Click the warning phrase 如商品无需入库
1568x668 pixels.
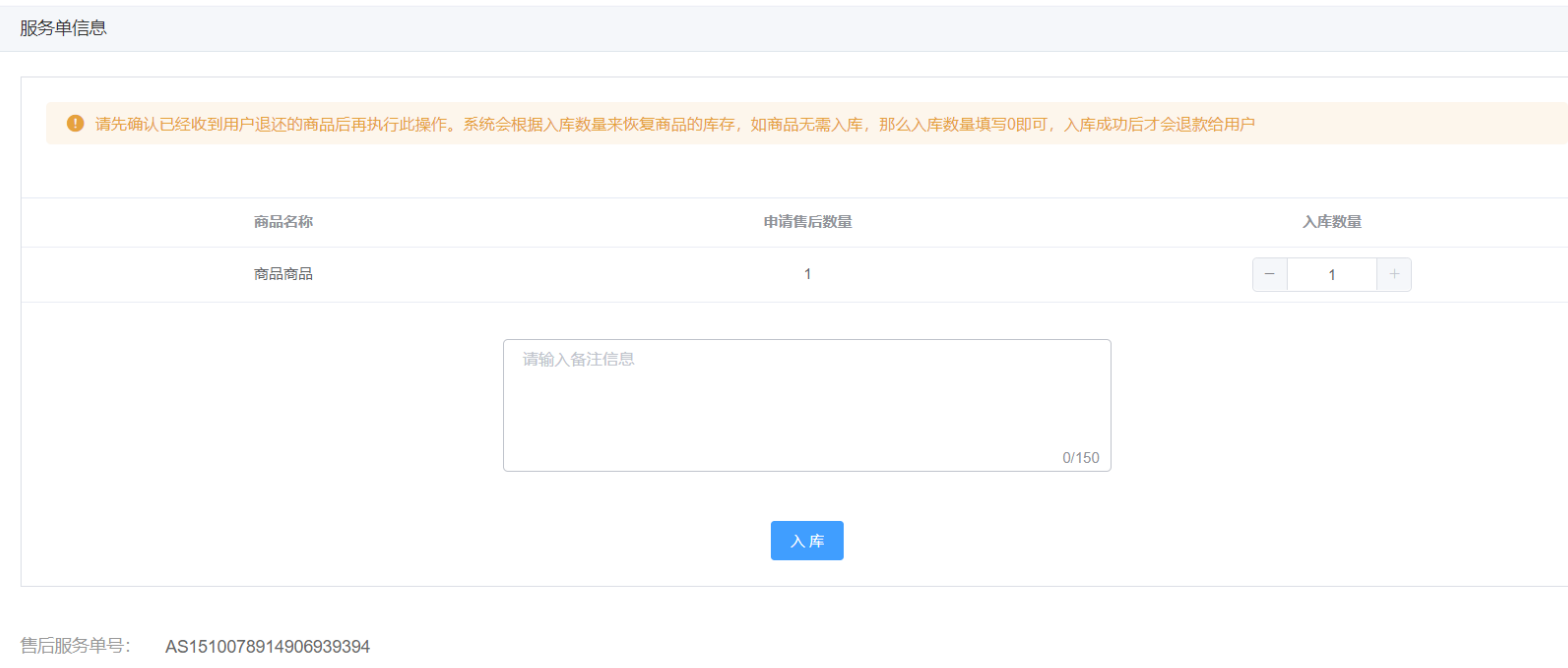pyautogui.click(x=806, y=124)
